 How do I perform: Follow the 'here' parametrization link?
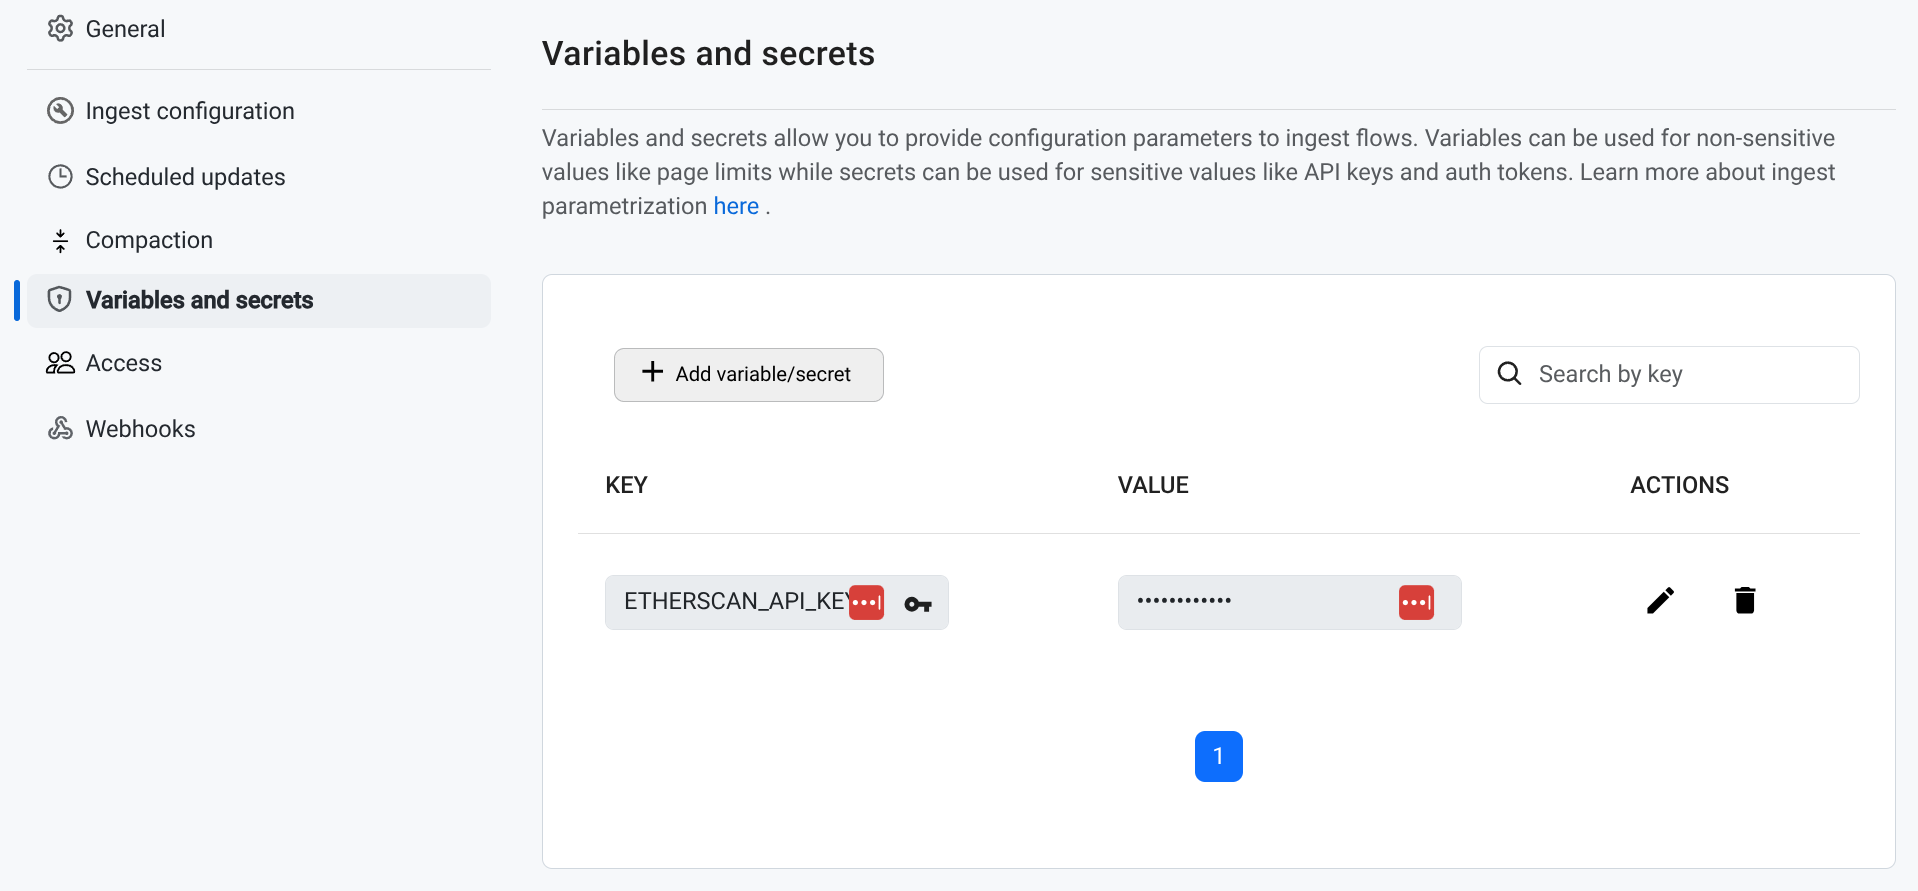736,206
